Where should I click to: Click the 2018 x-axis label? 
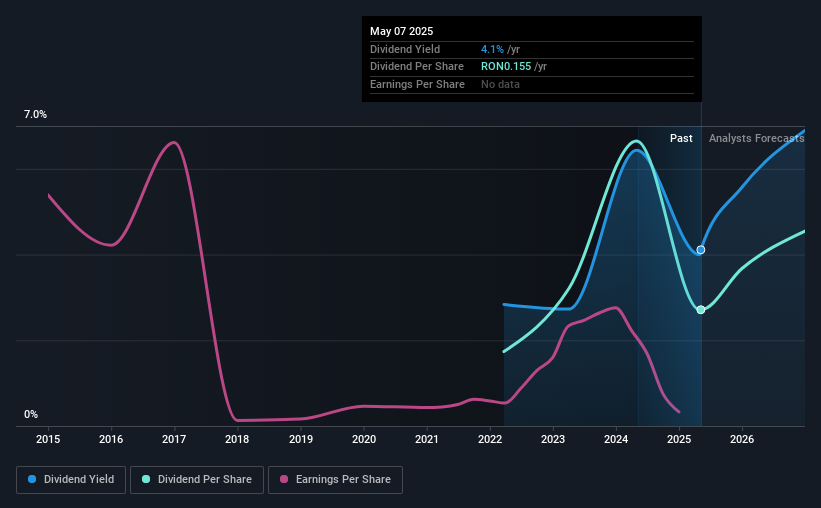[237, 439]
